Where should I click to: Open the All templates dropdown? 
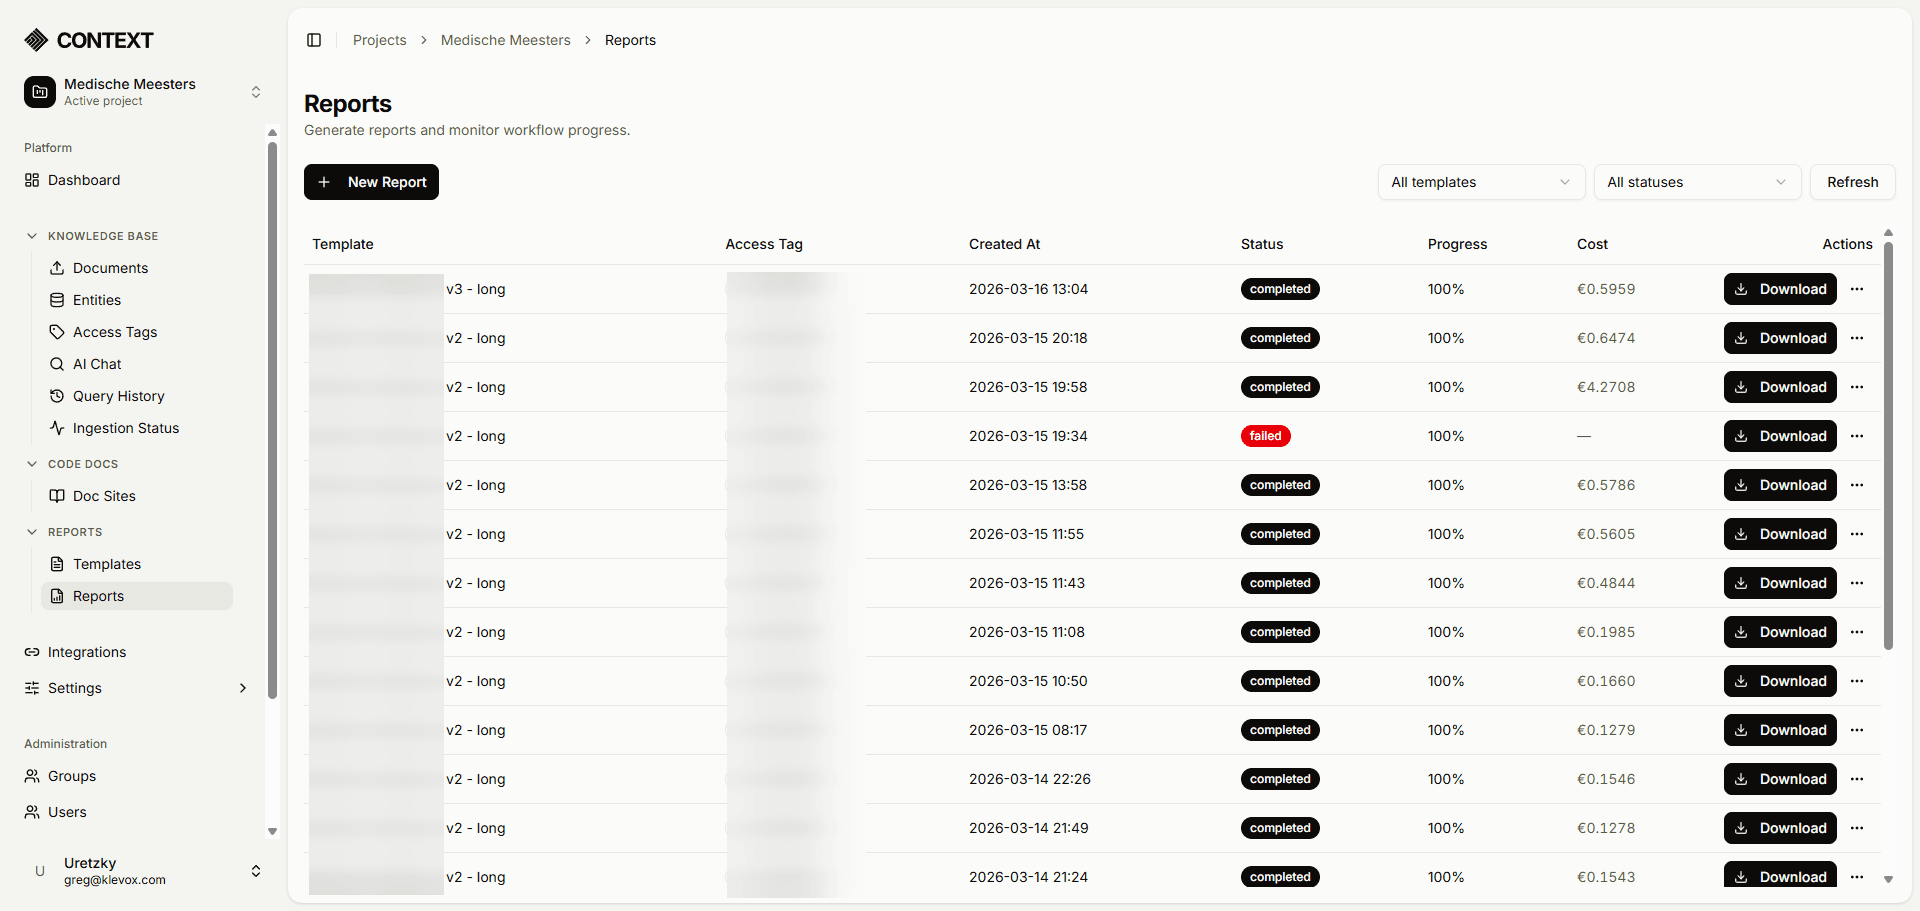tap(1480, 182)
